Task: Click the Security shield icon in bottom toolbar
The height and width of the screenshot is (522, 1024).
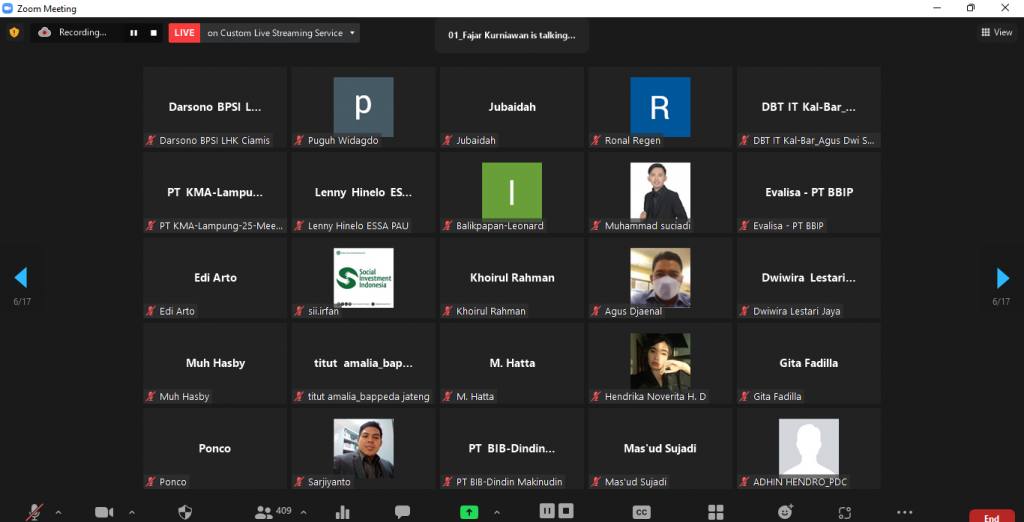Action: (x=185, y=512)
